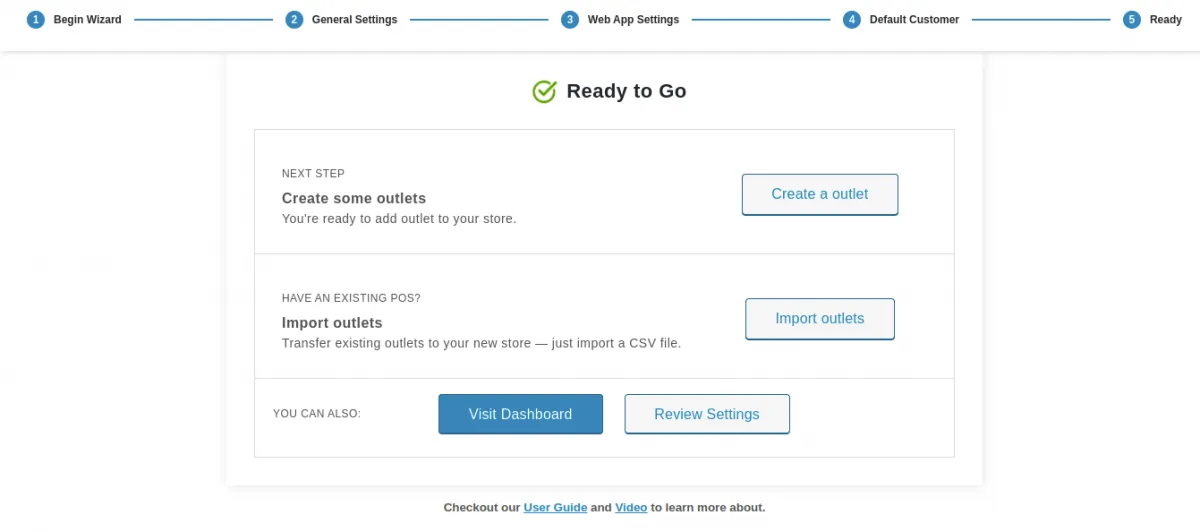The width and height of the screenshot is (1200, 532).
Task: Click the Import outlets button
Action: tap(819, 319)
